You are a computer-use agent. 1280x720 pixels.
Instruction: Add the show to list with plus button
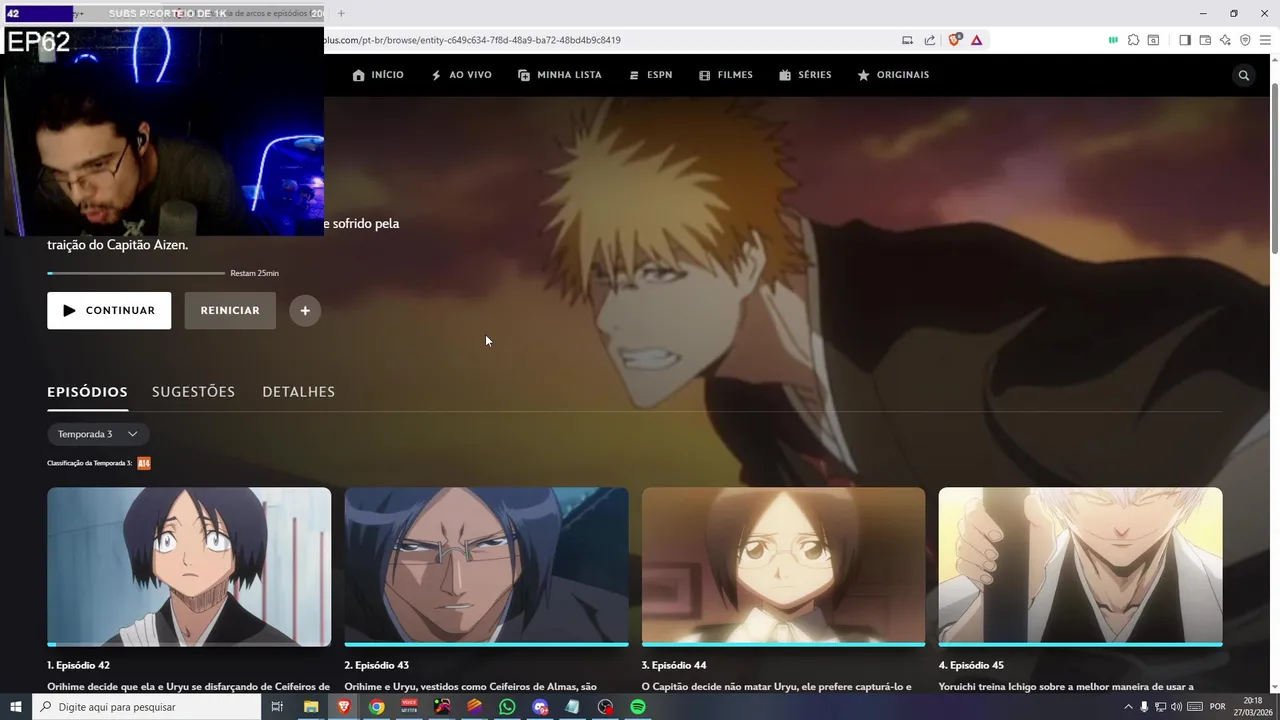click(x=305, y=311)
